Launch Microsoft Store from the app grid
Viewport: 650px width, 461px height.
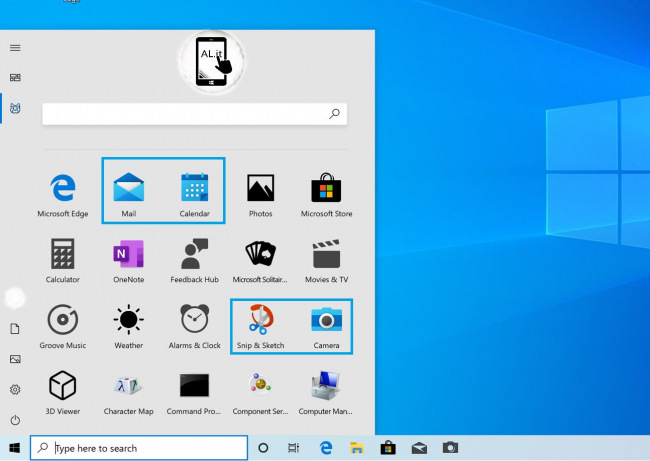point(326,195)
